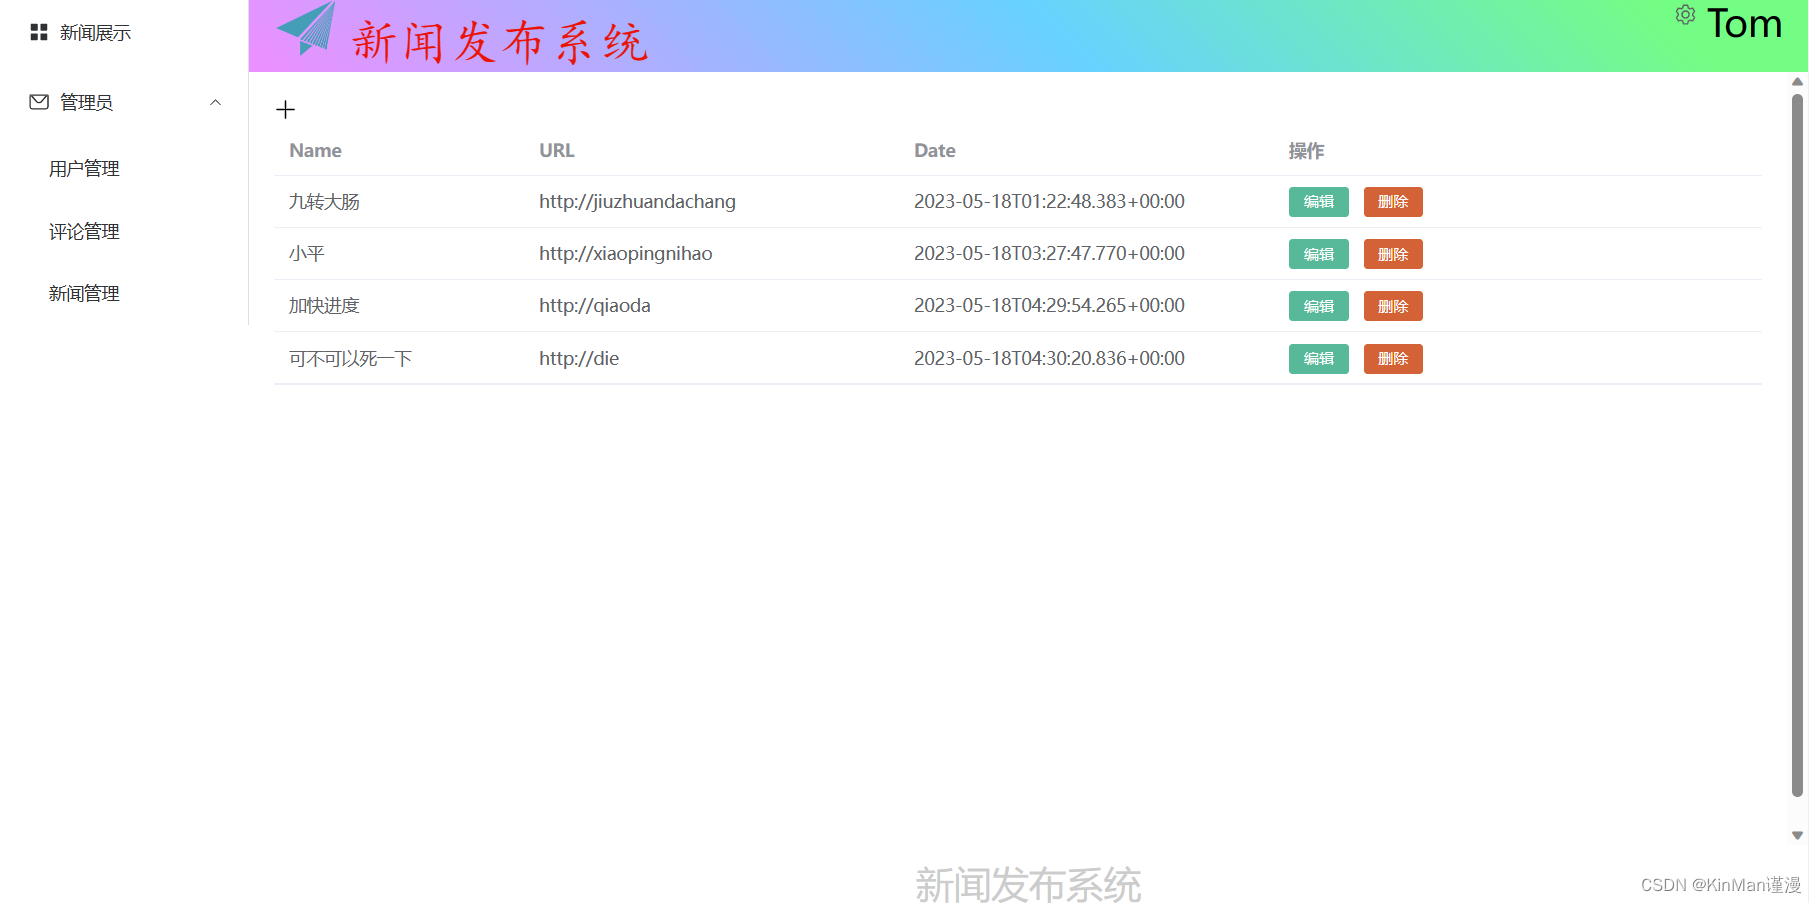Click the 编辑 button for 小平
This screenshot has height=903, width=1817.
coord(1318,254)
